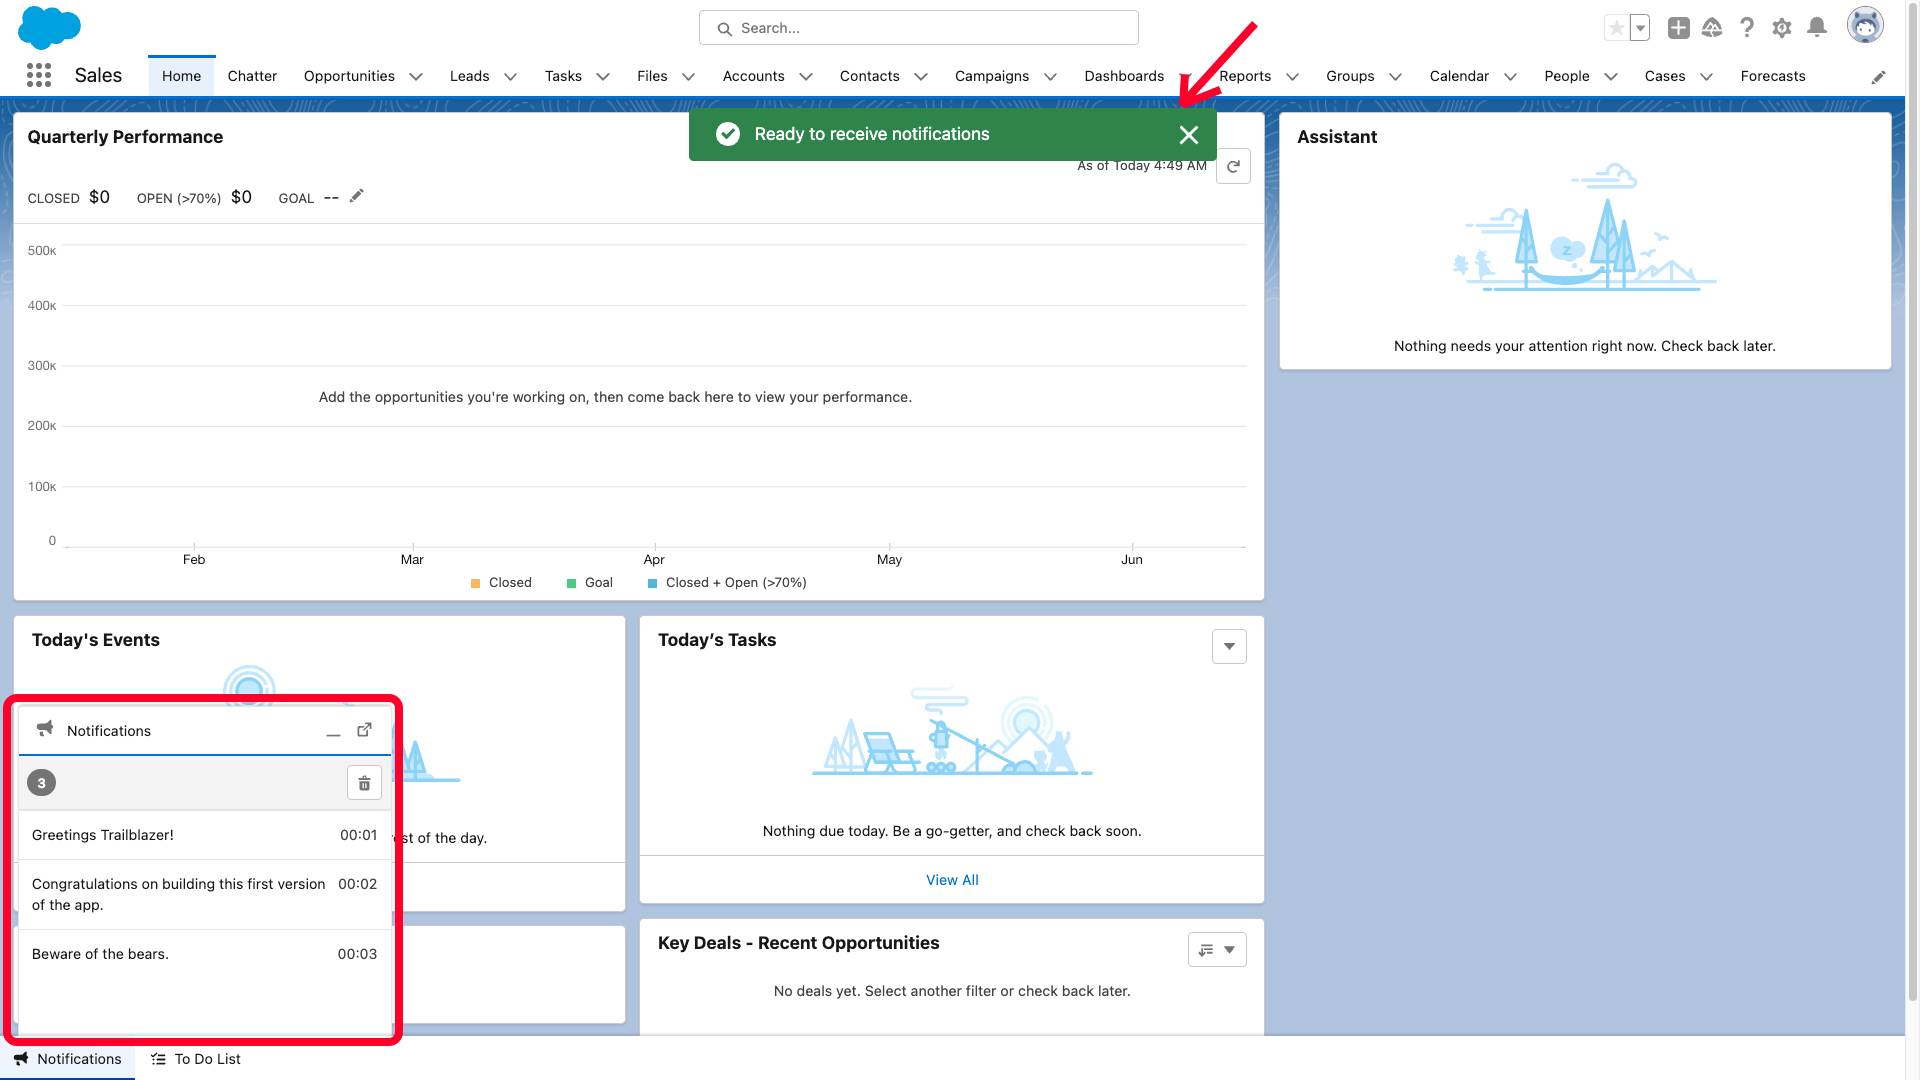The width and height of the screenshot is (1920, 1080).
Task: Expand the Reports tab chevron
Action: pyautogui.click(x=1292, y=77)
